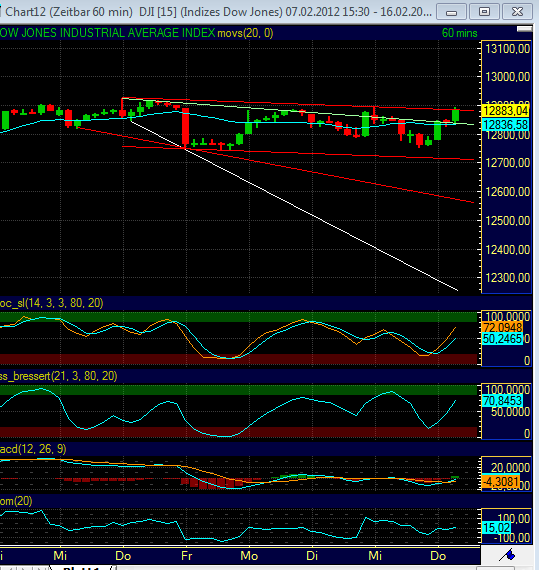Click the 12300,00 price axis label
539x570 pixels.
(x=508, y=278)
